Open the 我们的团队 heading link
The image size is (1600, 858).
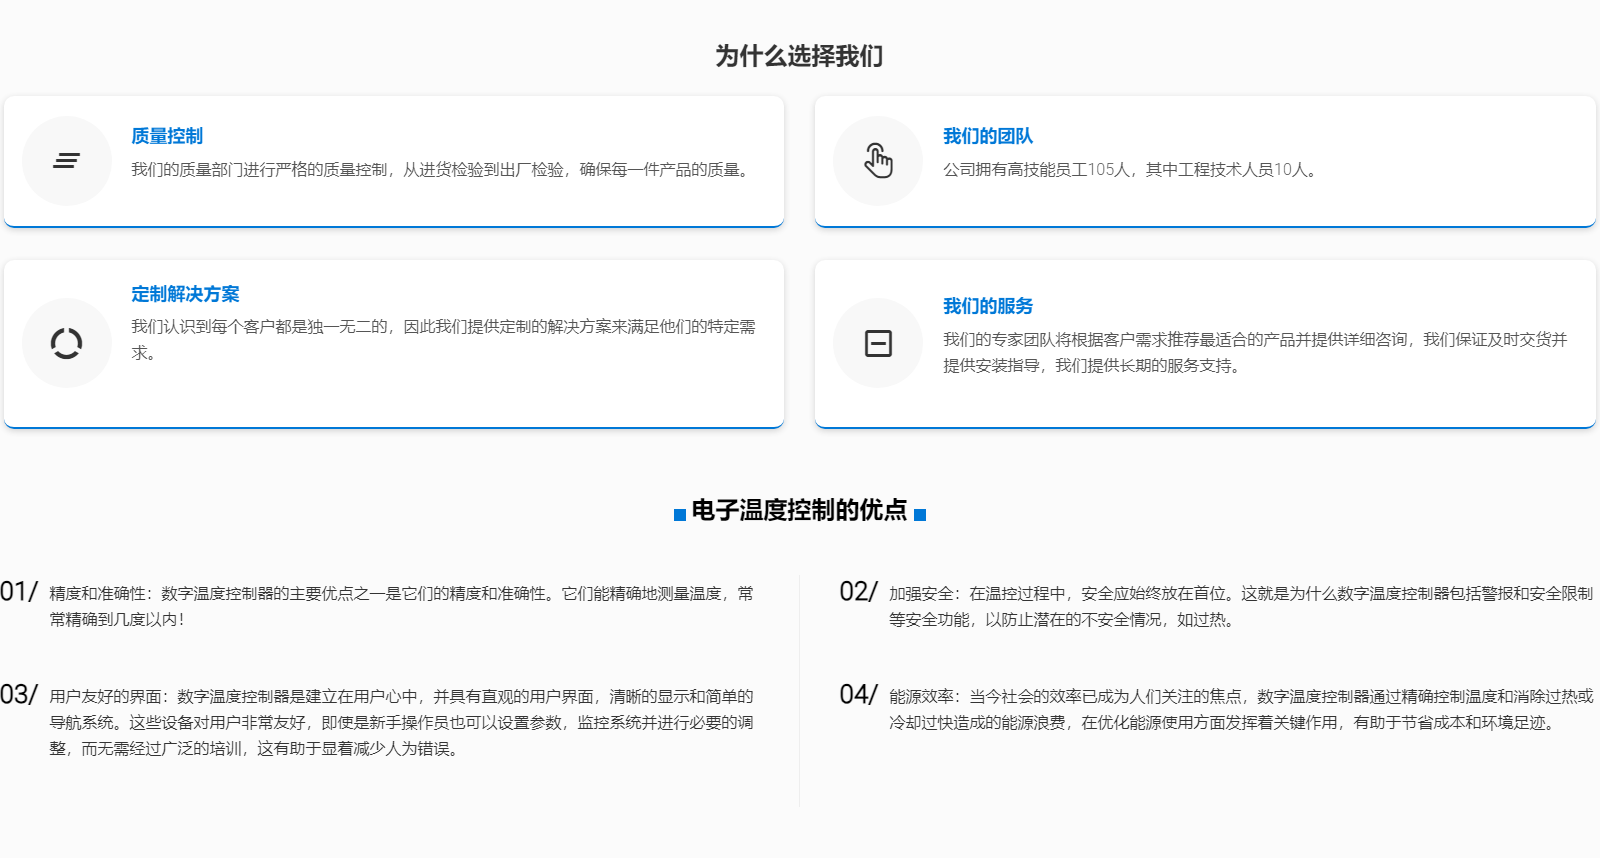tap(987, 136)
